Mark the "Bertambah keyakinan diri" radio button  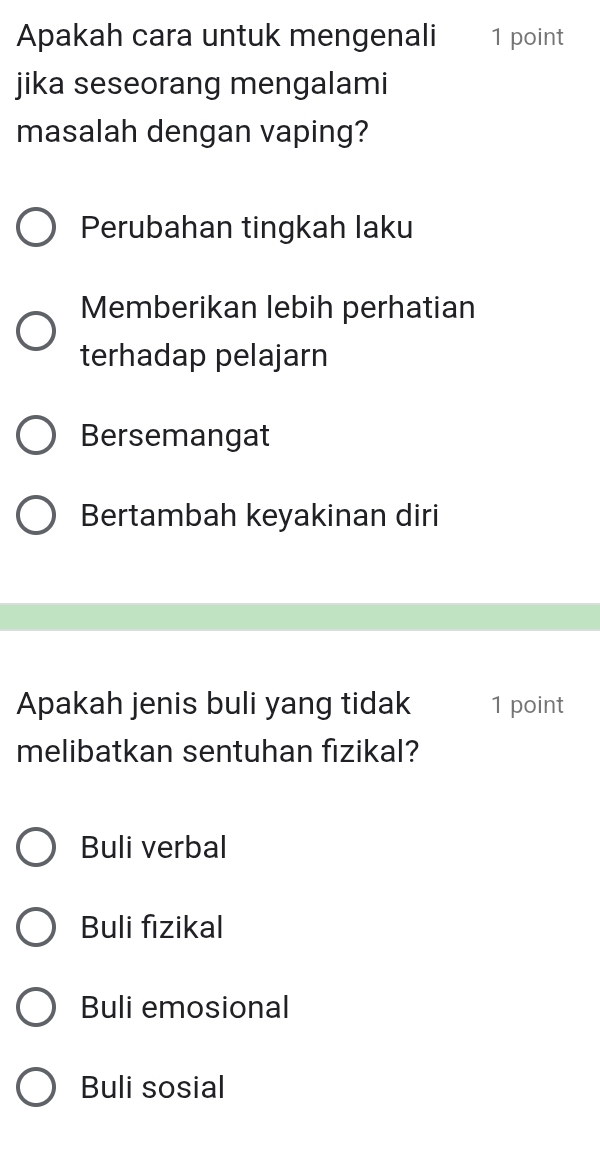36,517
